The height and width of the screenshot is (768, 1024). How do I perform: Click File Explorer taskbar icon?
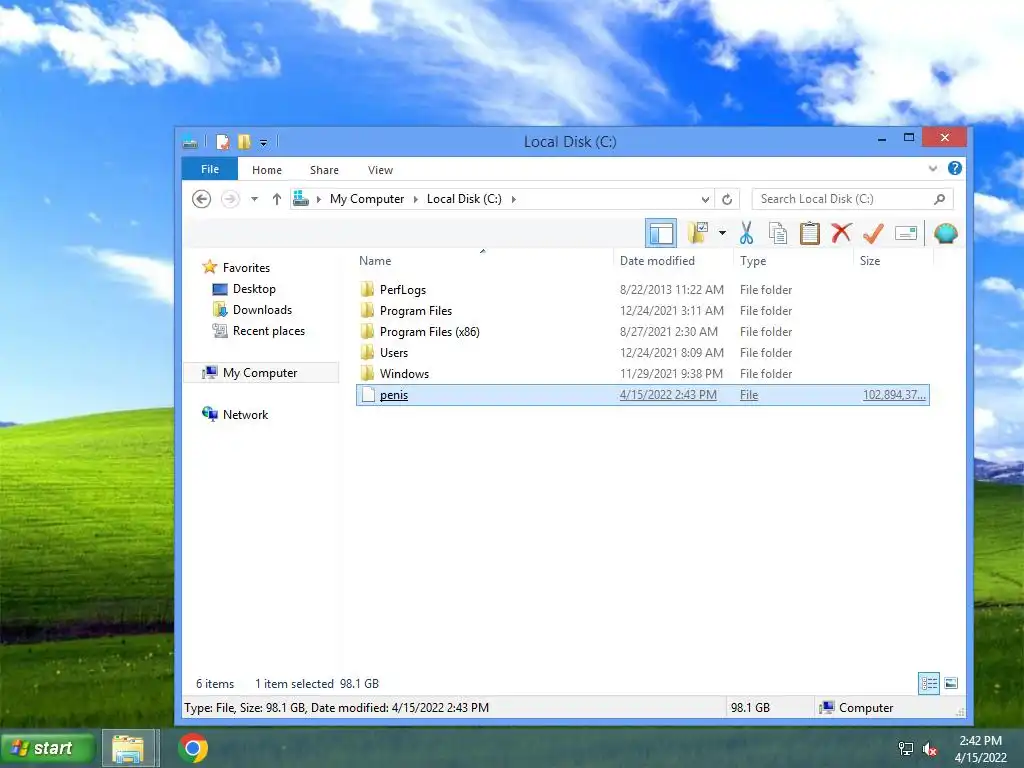click(x=129, y=748)
